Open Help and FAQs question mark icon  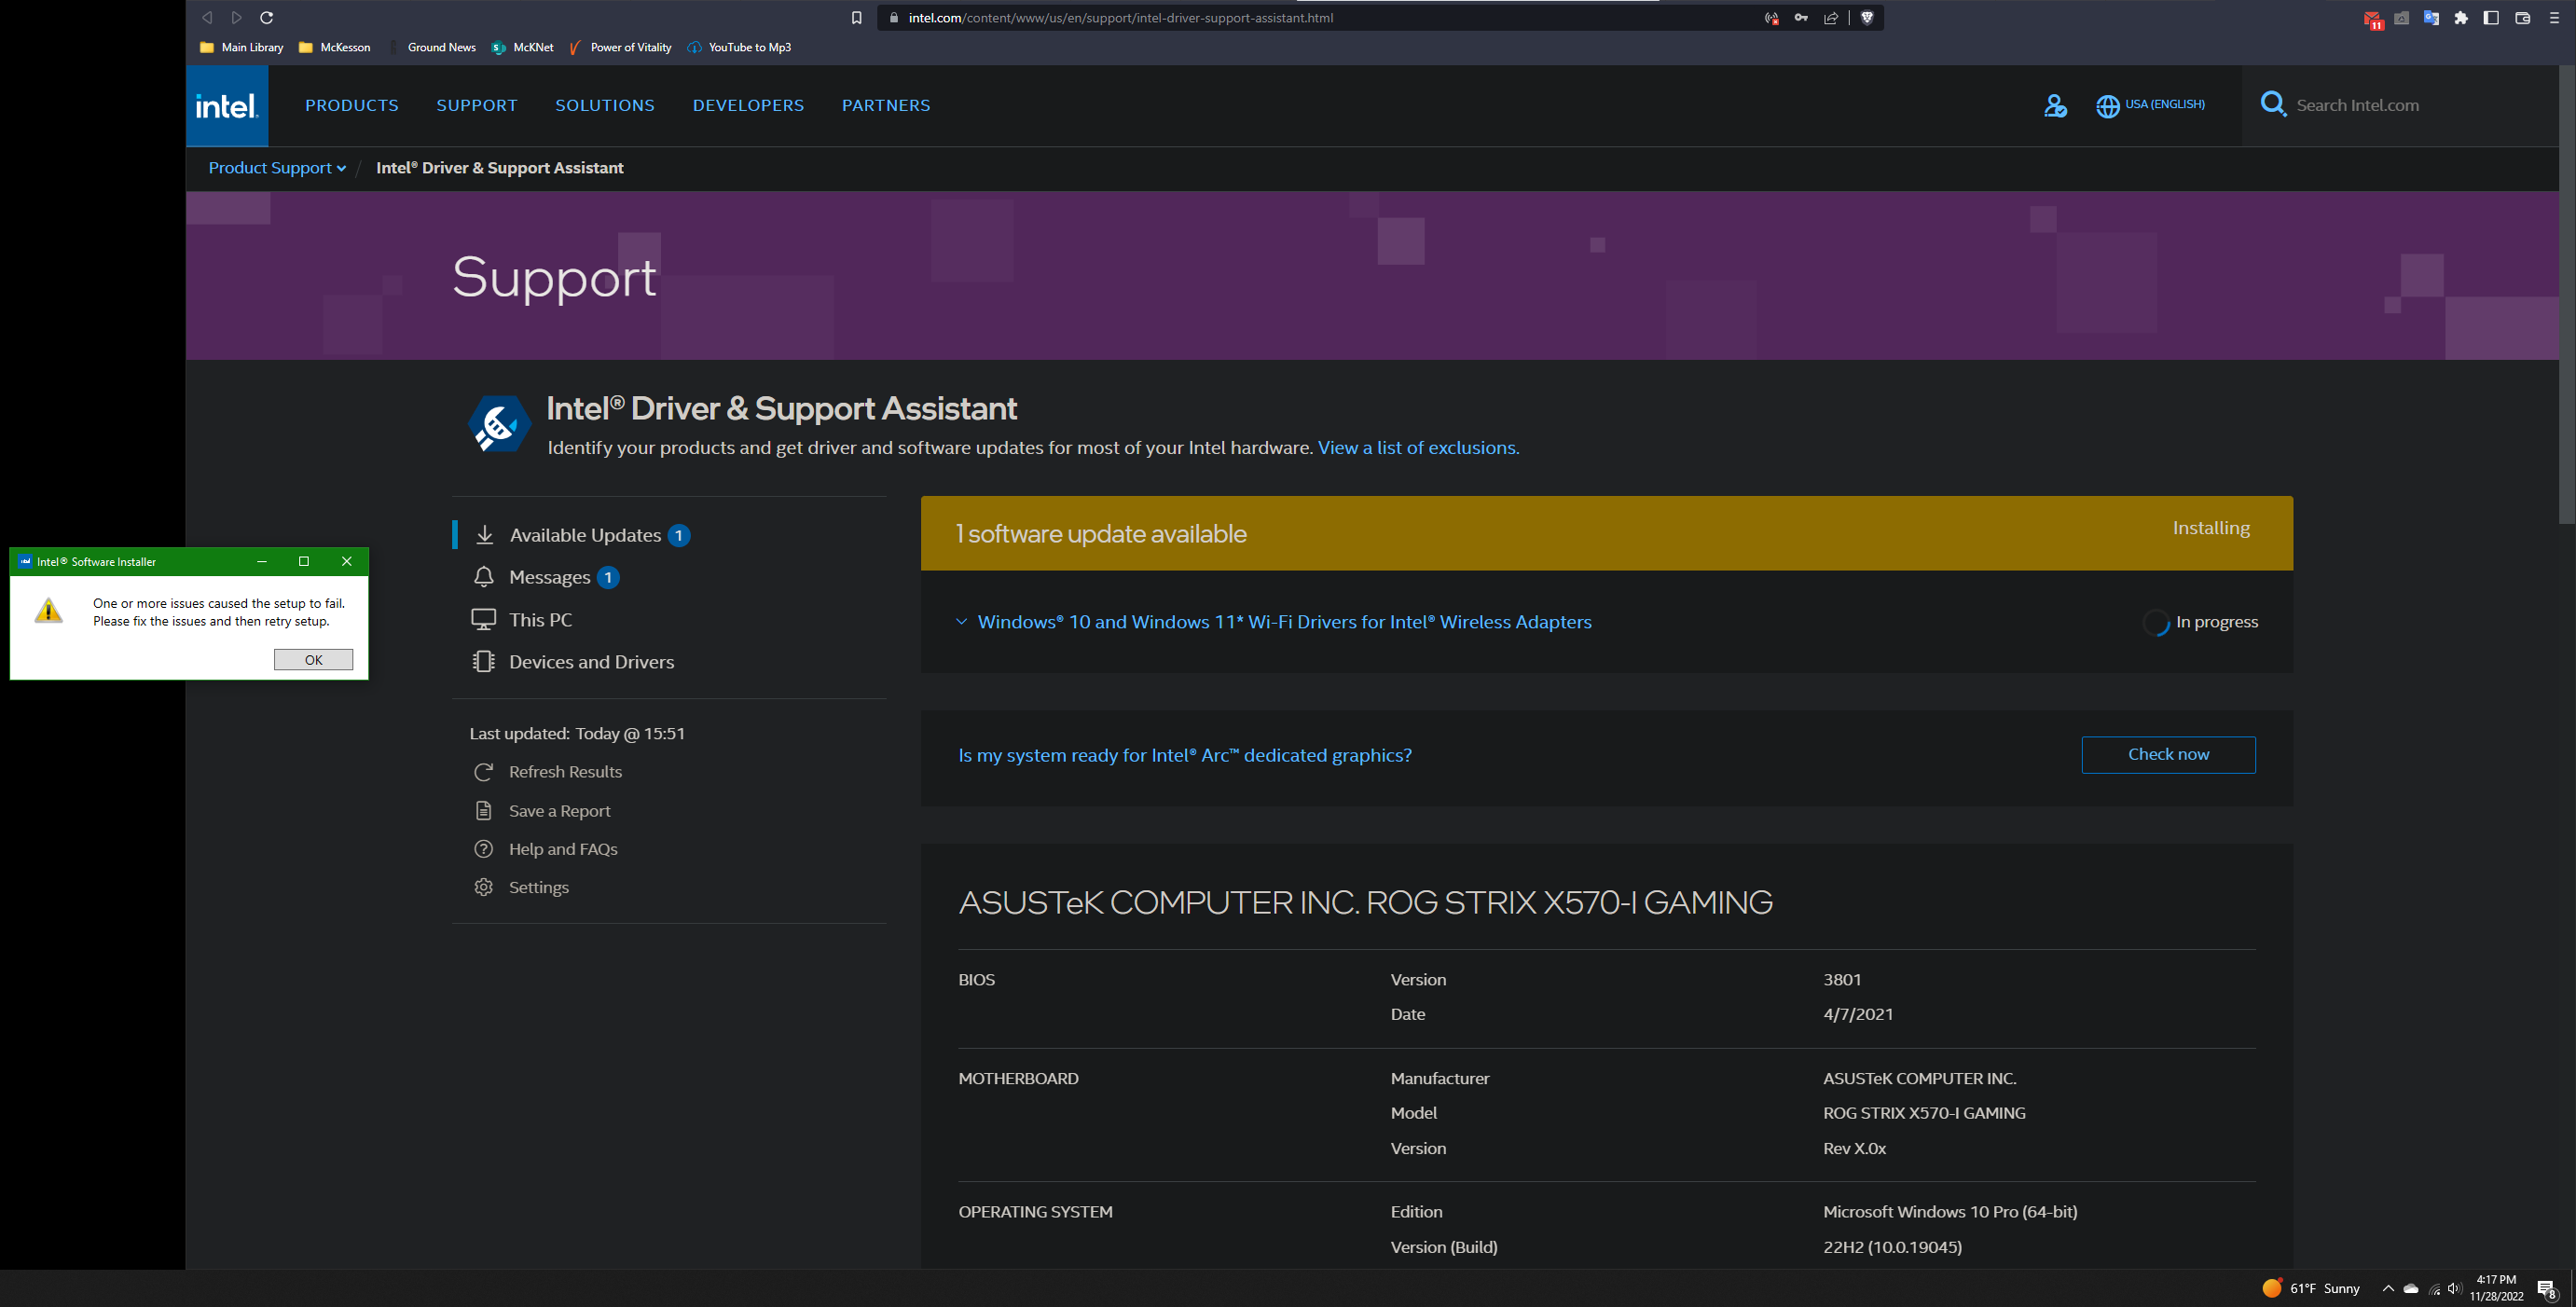484,848
